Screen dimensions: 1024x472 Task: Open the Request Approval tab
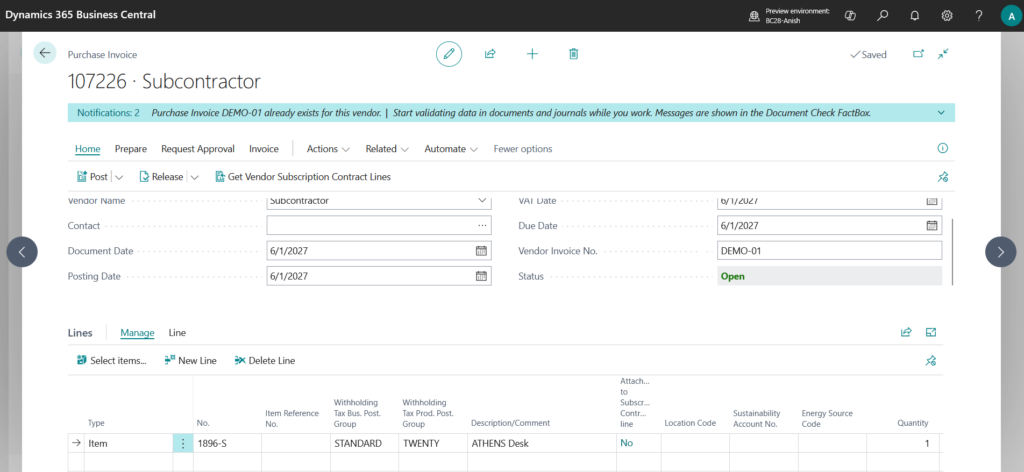(x=198, y=149)
